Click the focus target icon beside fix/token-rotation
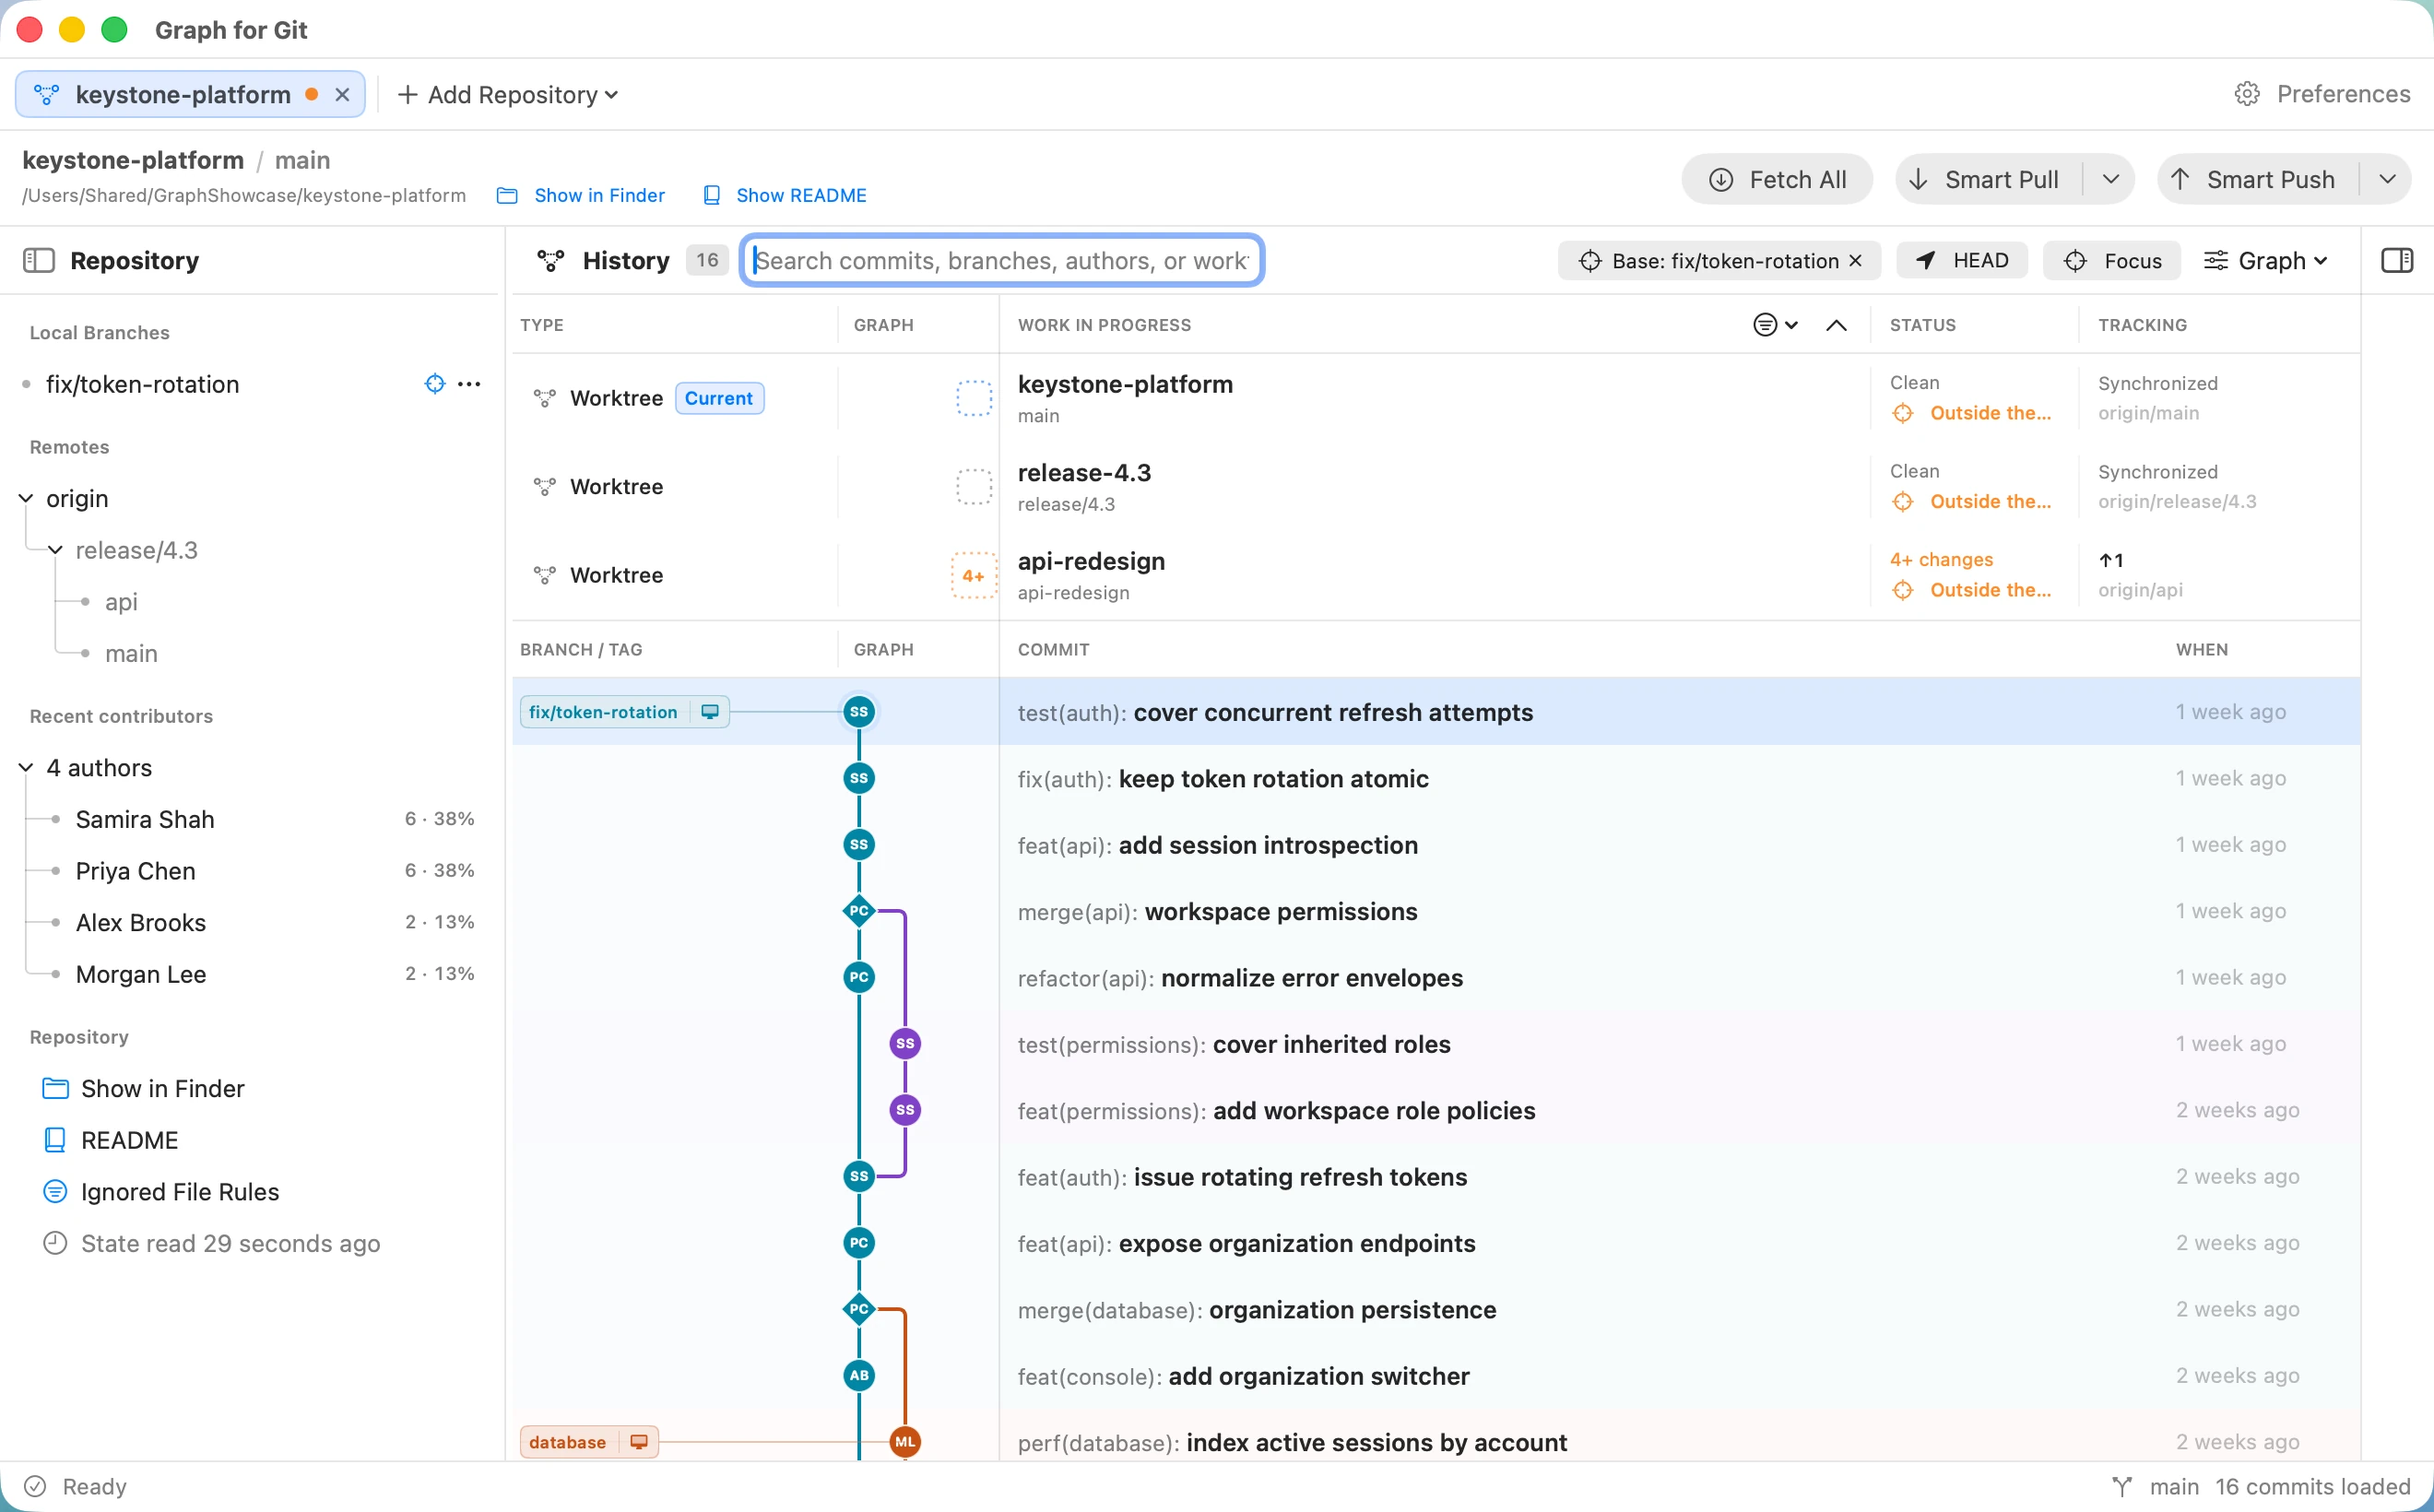Screen dimensions: 2434x1512 pyautogui.click(x=435, y=384)
